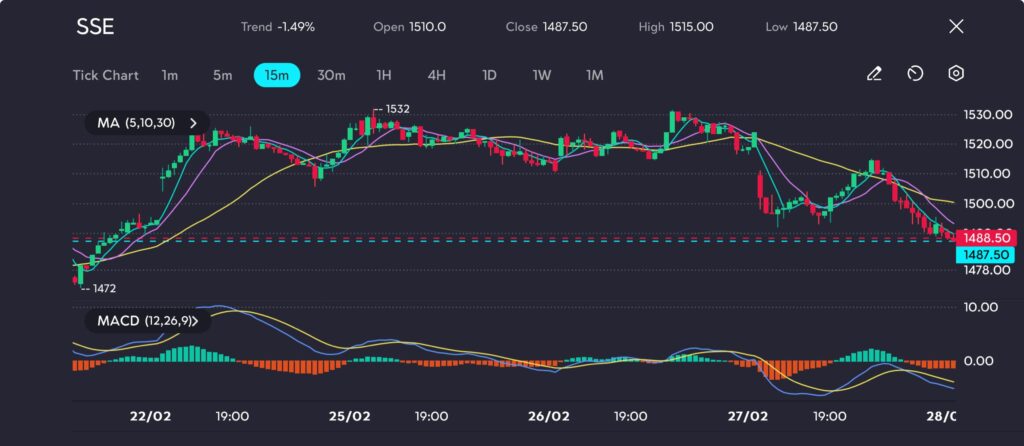The image size is (1024, 446).
Task: Pick the 1M monthly timeframe
Action: pos(594,75)
